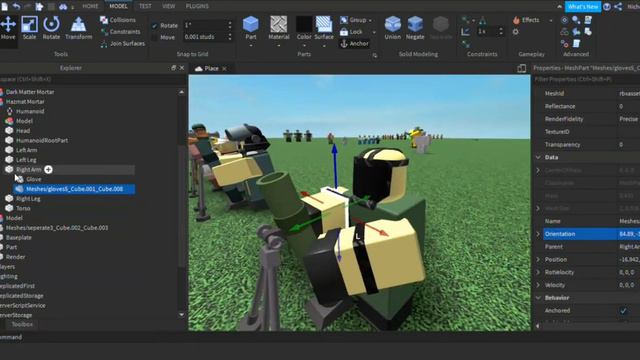This screenshot has width=640, height=360.
Task: Click the rotate snap degrees field
Action: tap(204, 25)
